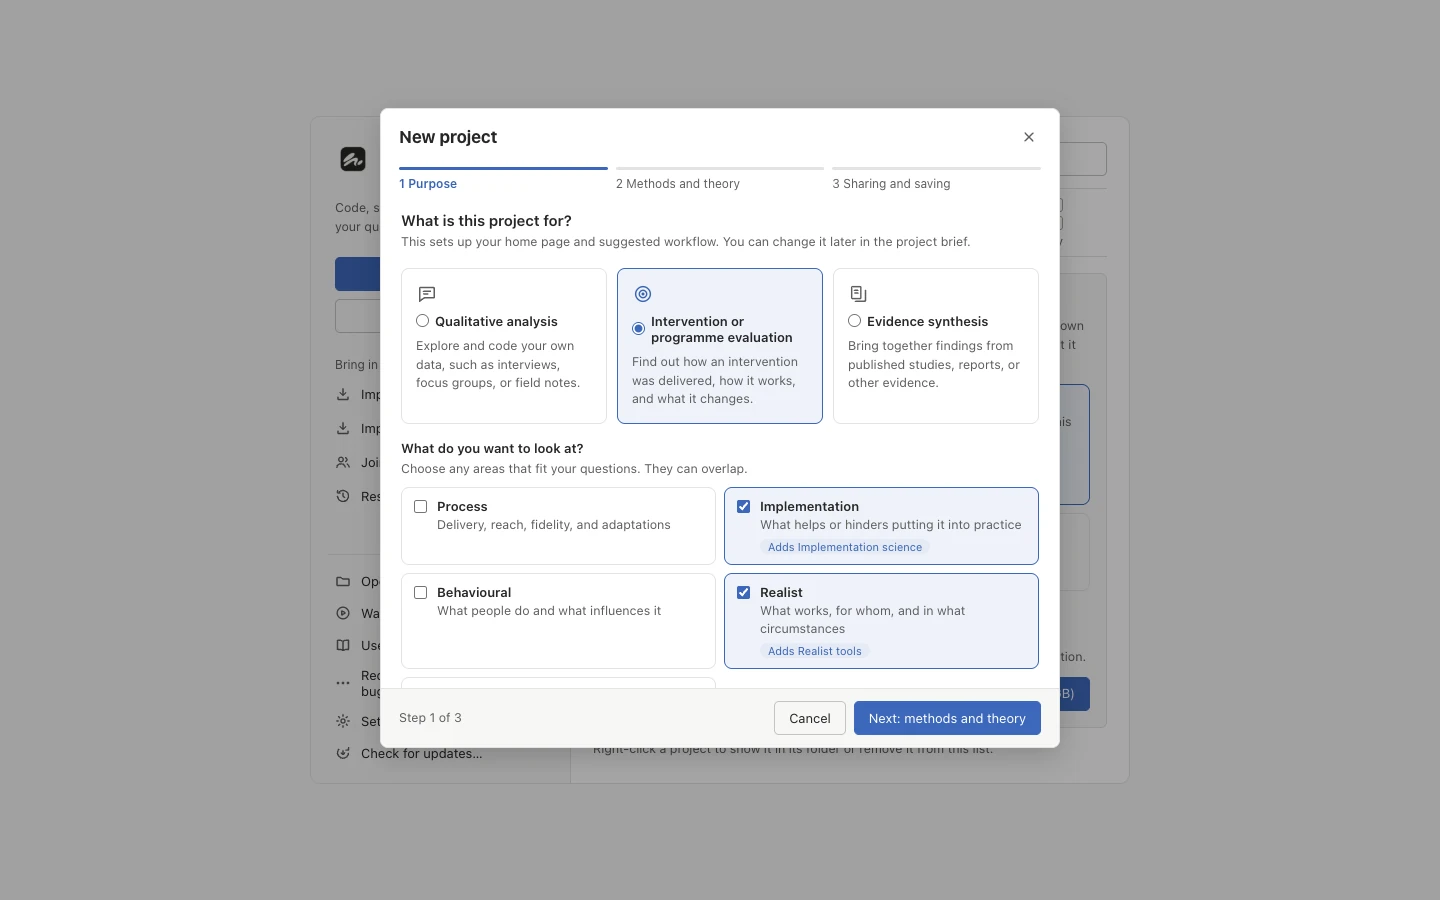Click the Qualitative analysis chat icon
Image resolution: width=1440 pixels, height=900 pixels.
tap(427, 294)
